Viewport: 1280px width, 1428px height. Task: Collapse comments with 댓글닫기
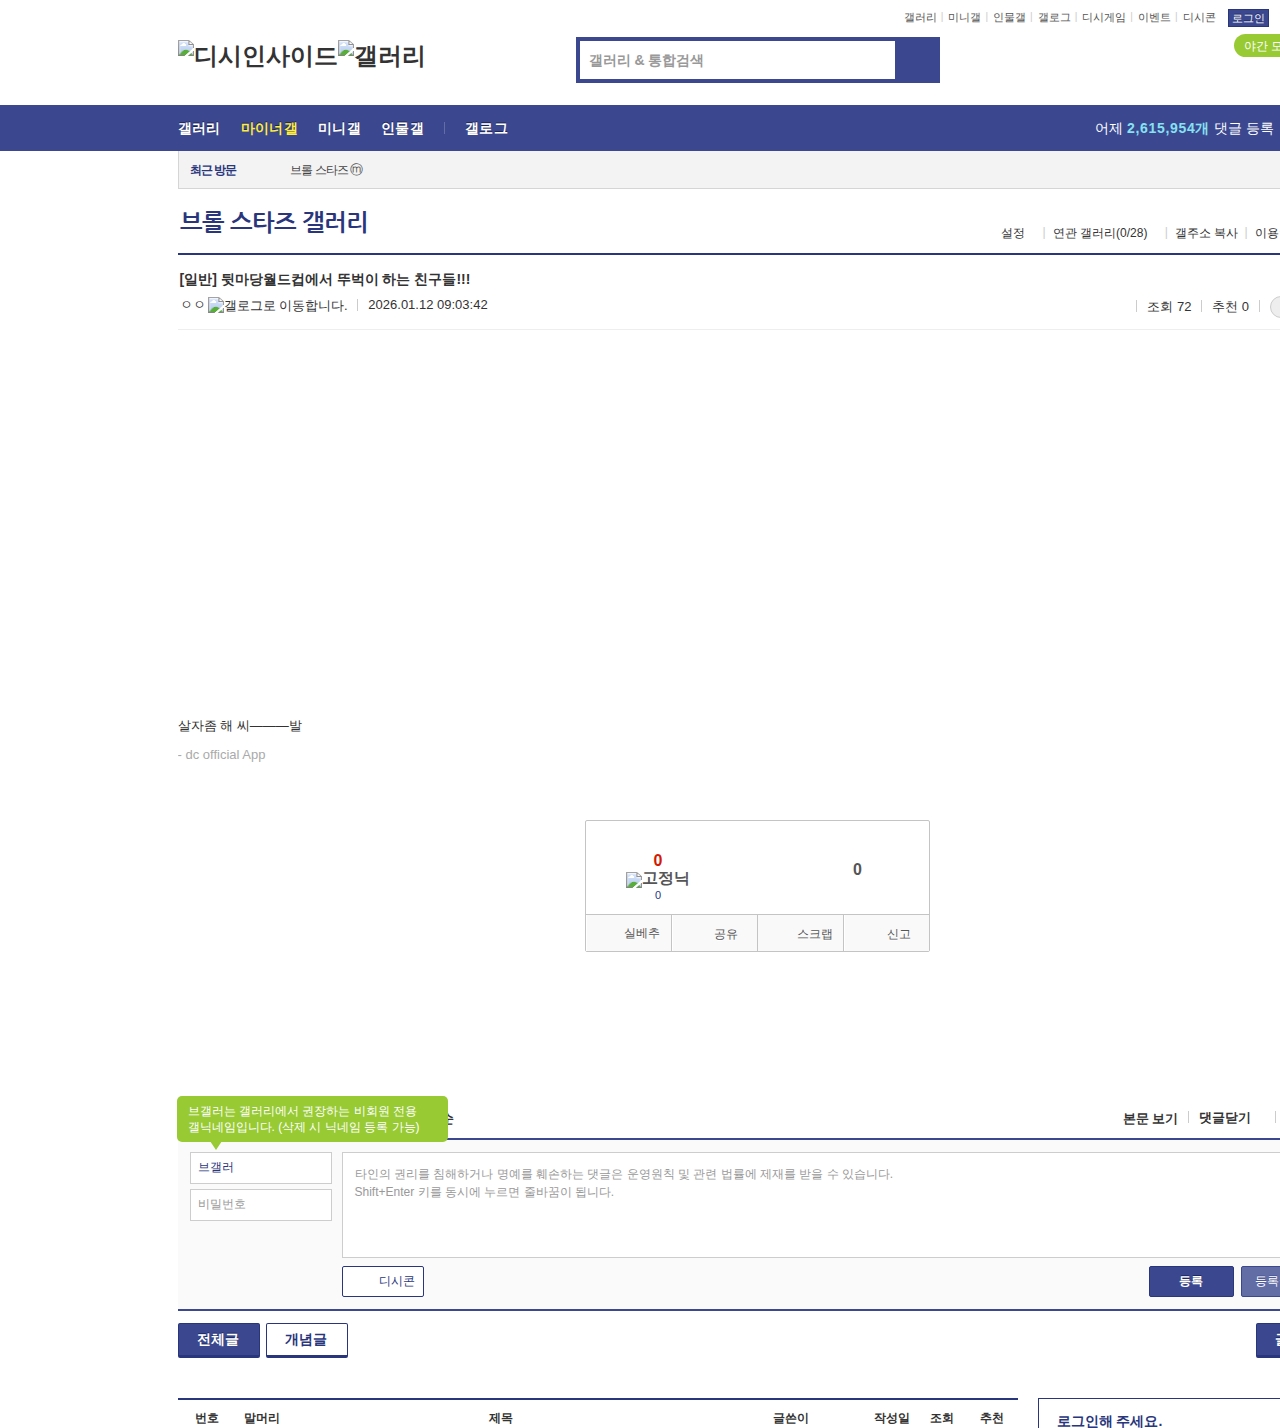click(1224, 1118)
